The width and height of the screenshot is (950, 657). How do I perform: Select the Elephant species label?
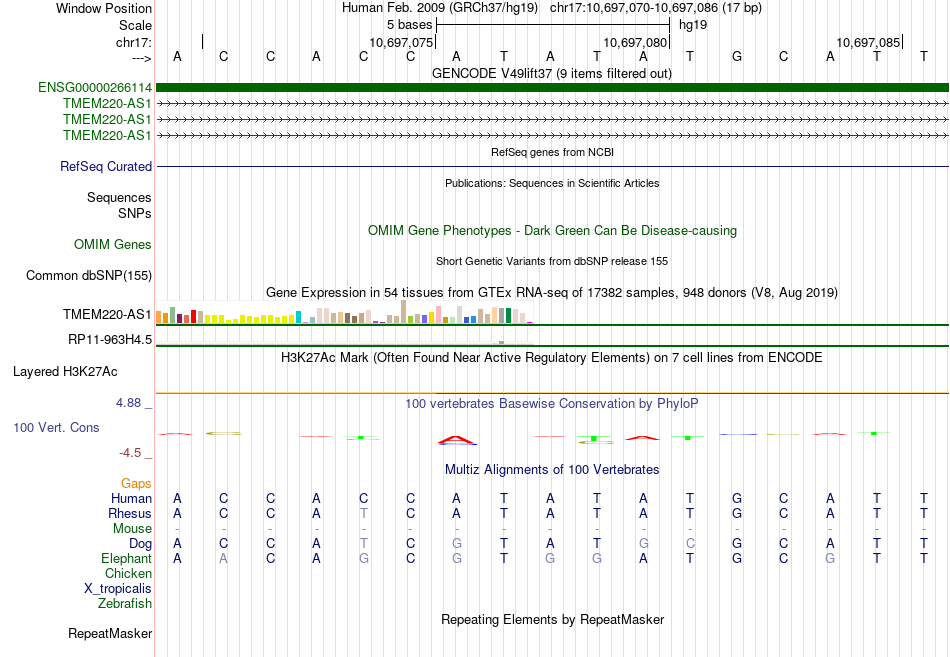pos(126,558)
